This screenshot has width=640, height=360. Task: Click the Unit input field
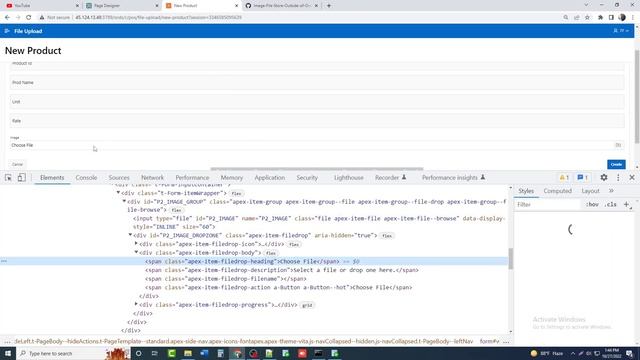pos(317,102)
